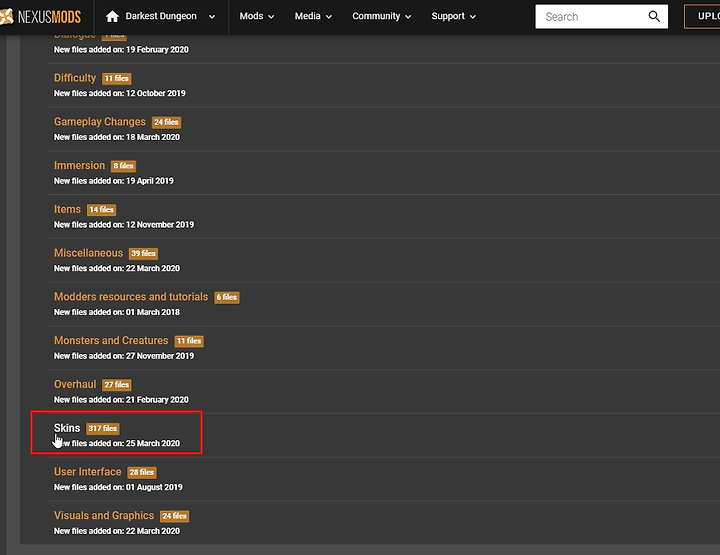The width and height of the screenshot is (720, 555).
Task: Open the Overhaul category
Action: click(x=75, y=384)
